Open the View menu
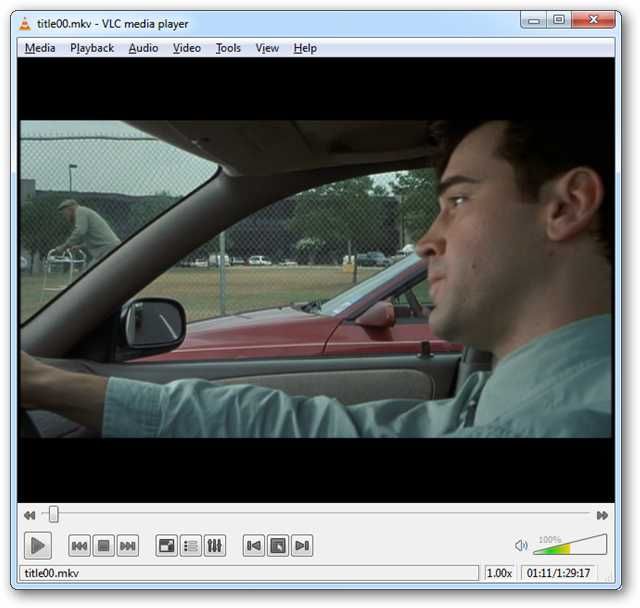This screenshot has width=640, height=608. click(267, 48)
